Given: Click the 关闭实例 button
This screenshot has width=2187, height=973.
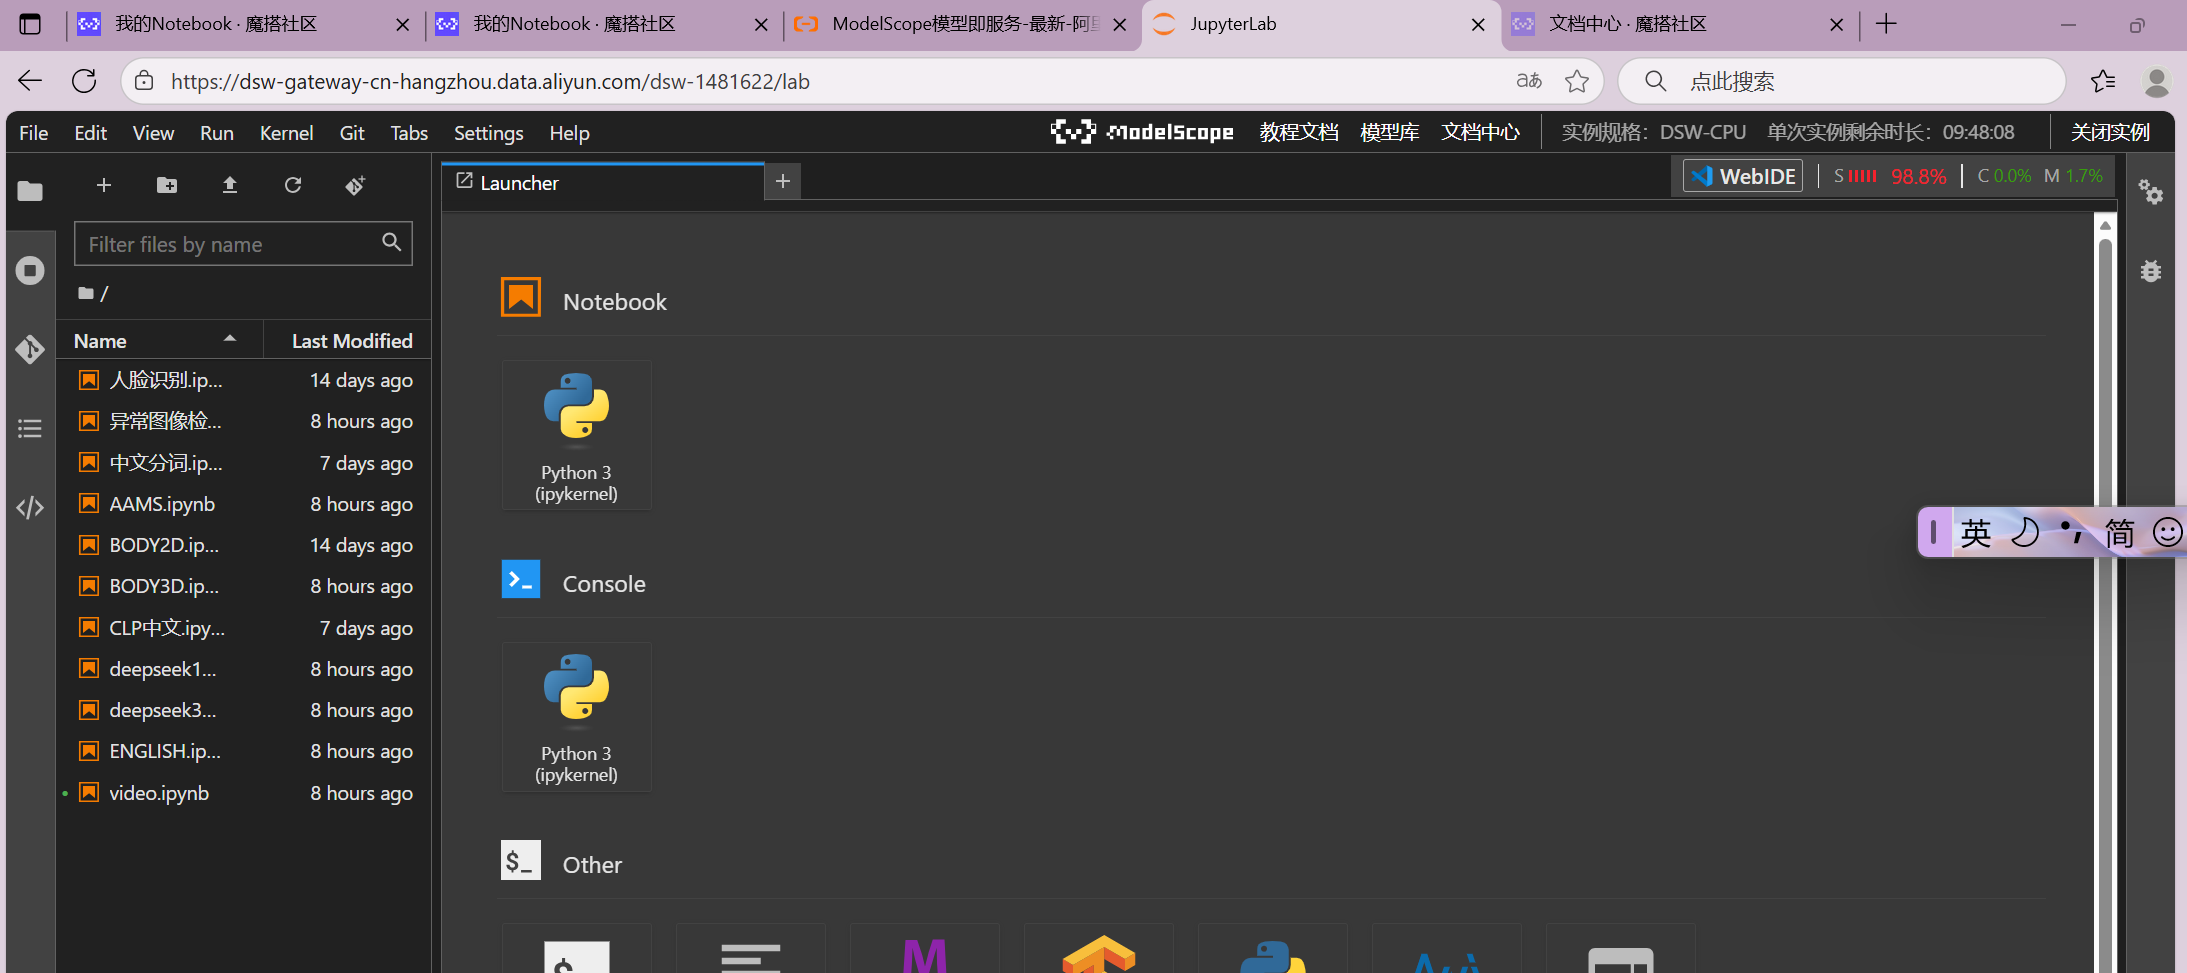Looking at the screenshot, I should pos(2110,132).
